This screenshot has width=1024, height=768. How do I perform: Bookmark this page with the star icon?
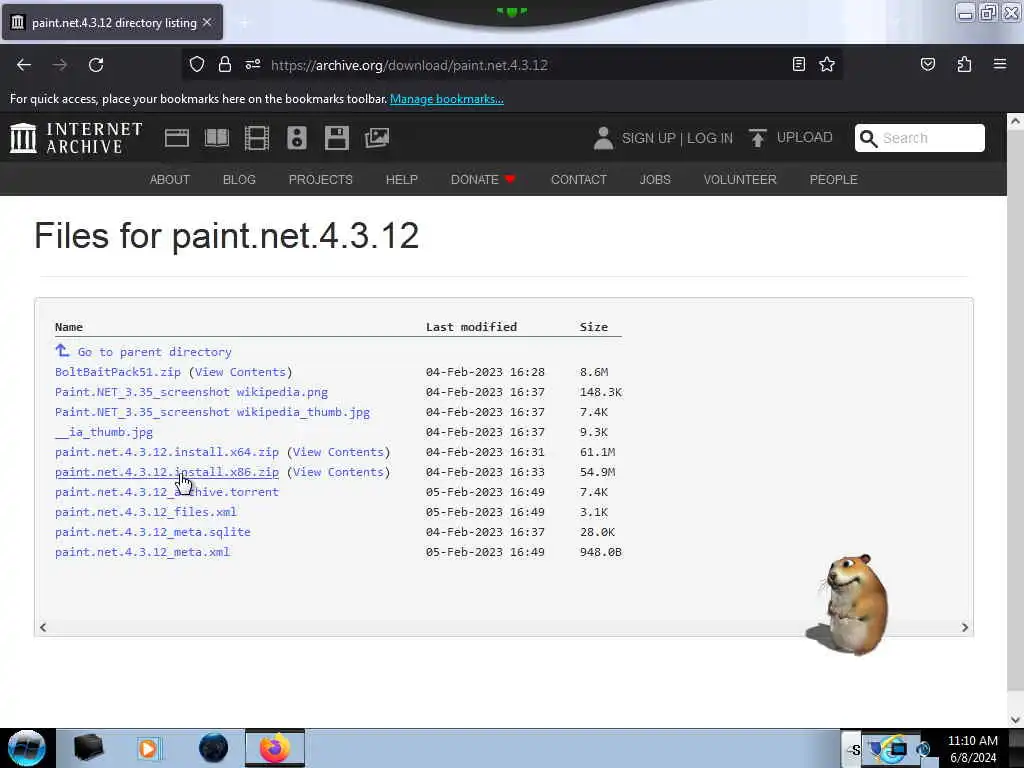click(827, 64)
